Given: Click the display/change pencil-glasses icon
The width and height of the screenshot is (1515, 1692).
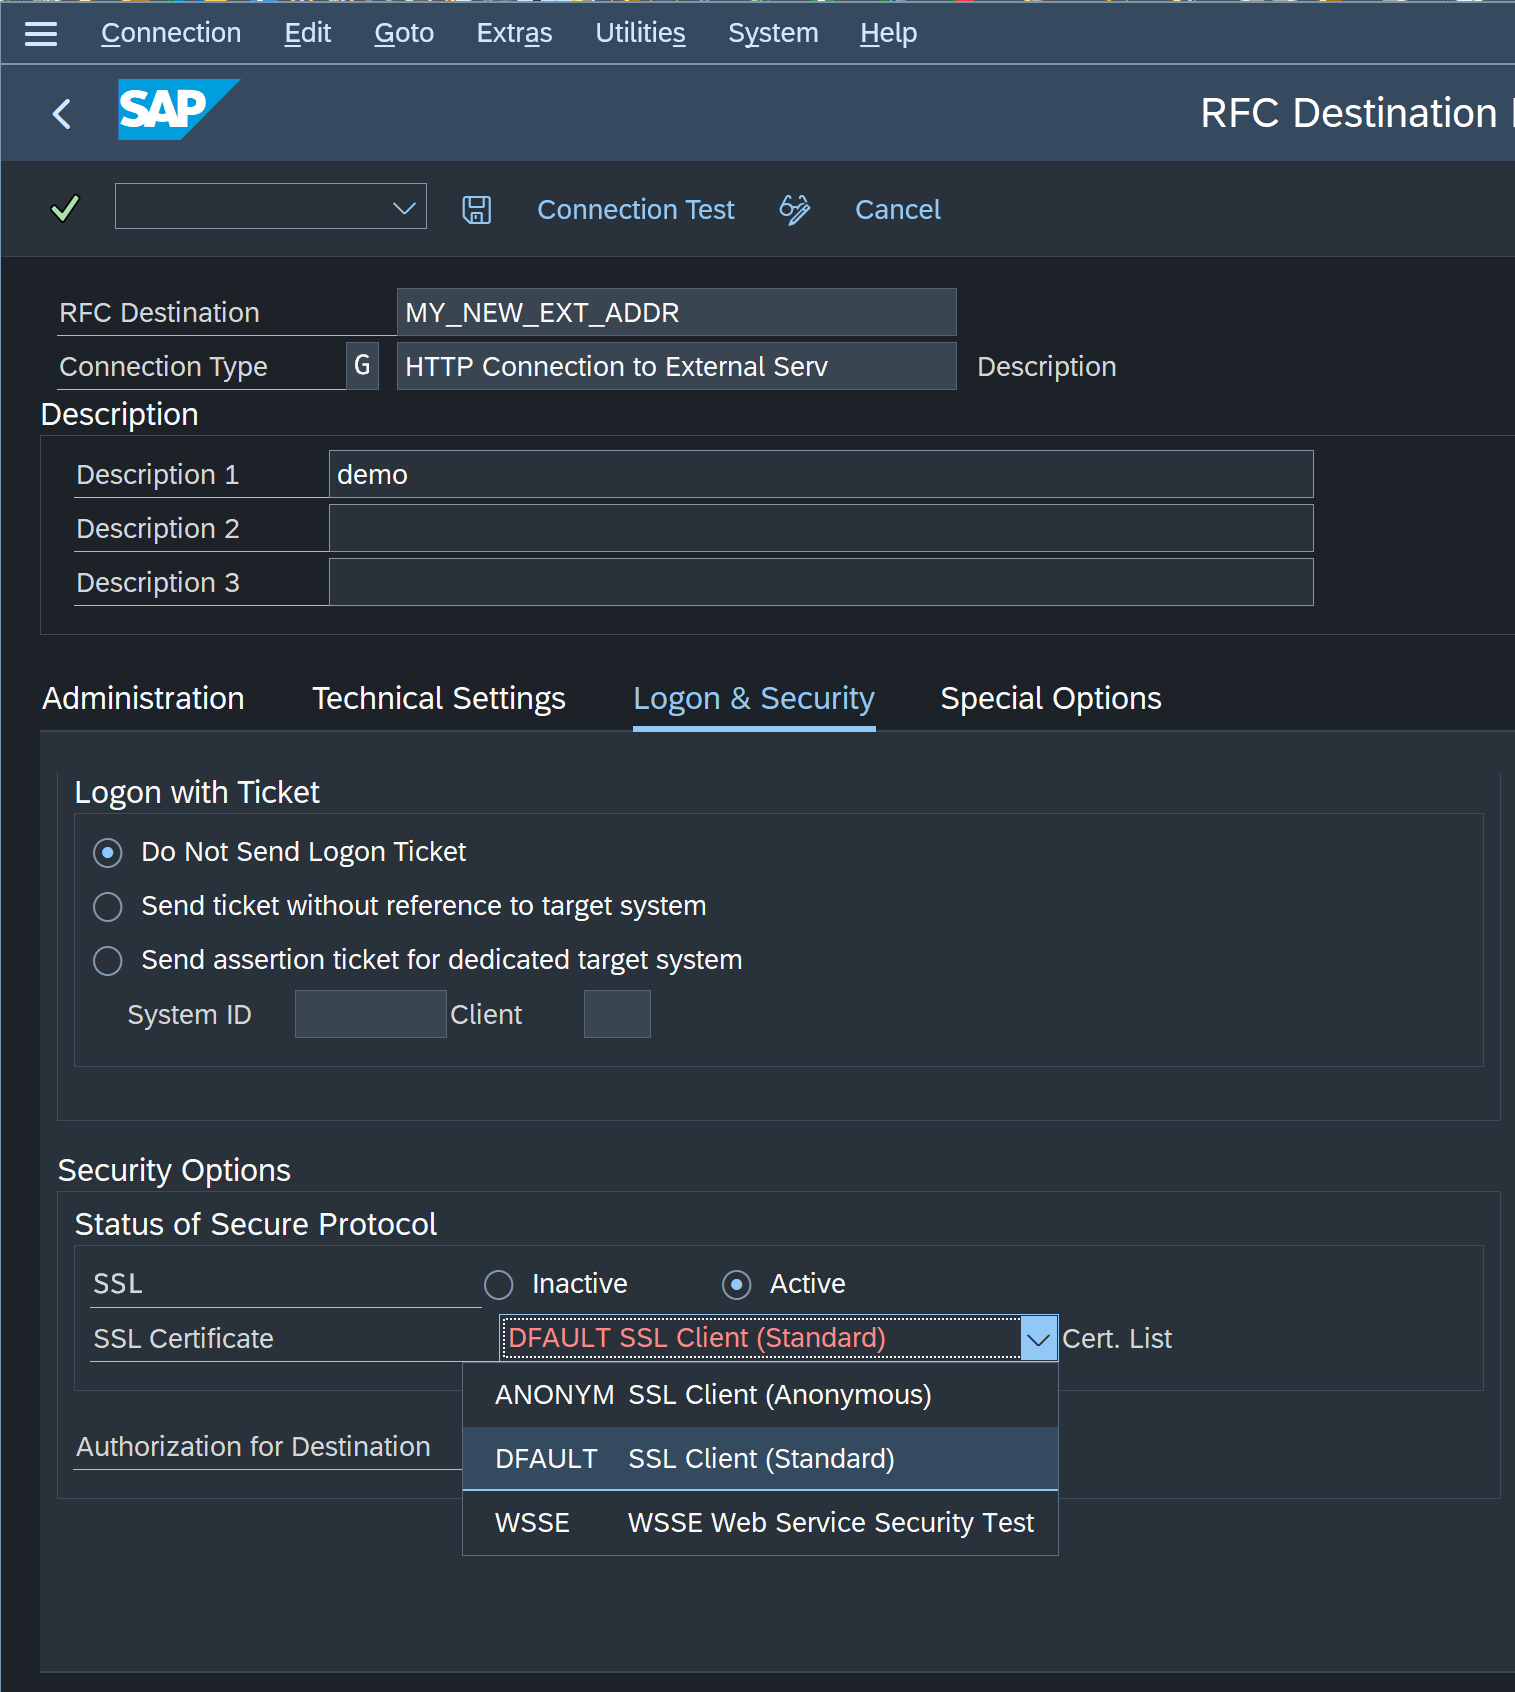Looking at the screenshot, I should [x=795, y=210].
